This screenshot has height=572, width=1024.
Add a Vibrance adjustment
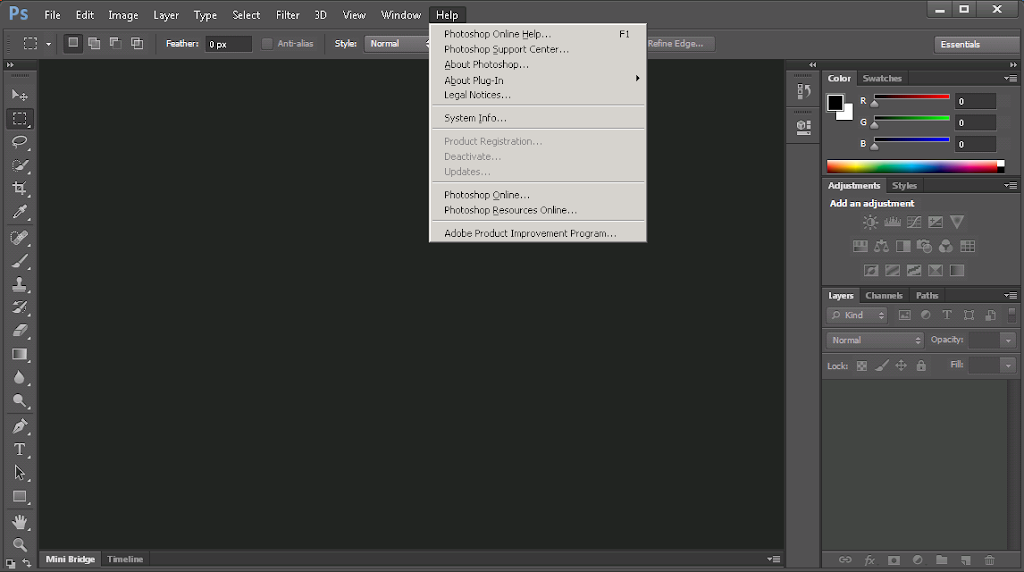tap(957, 223)
